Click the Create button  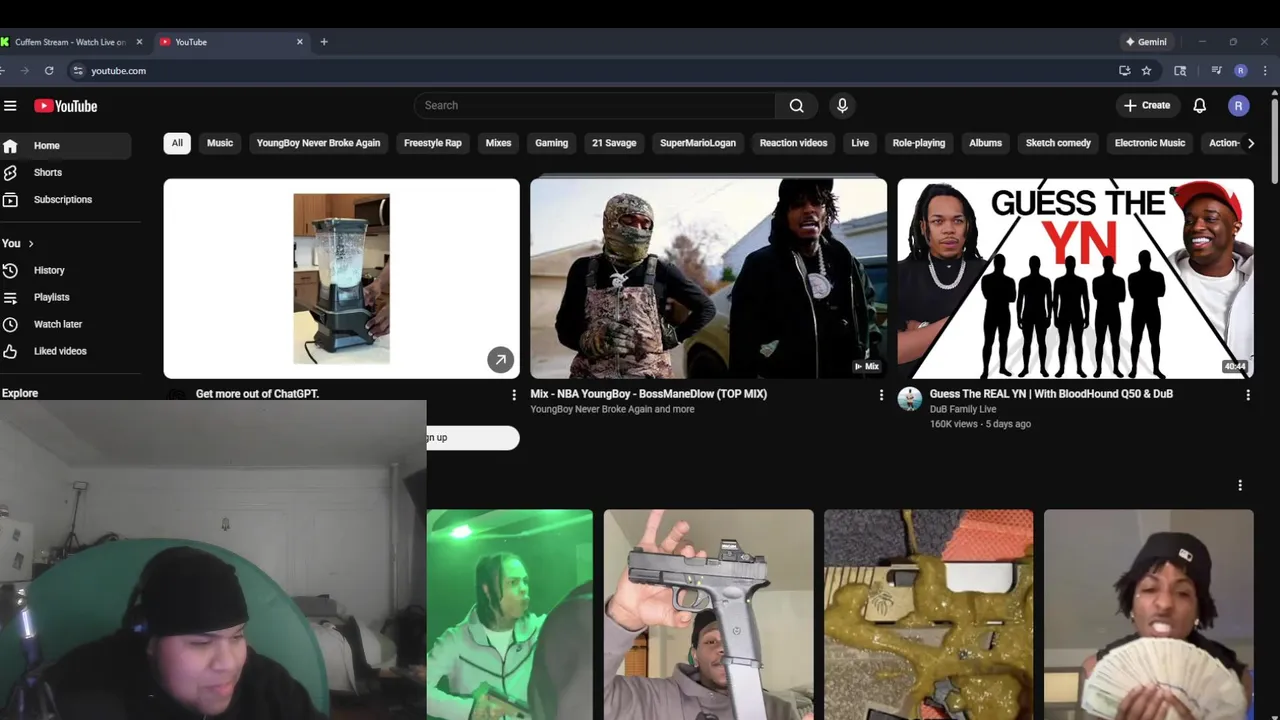coord(1146,105)
